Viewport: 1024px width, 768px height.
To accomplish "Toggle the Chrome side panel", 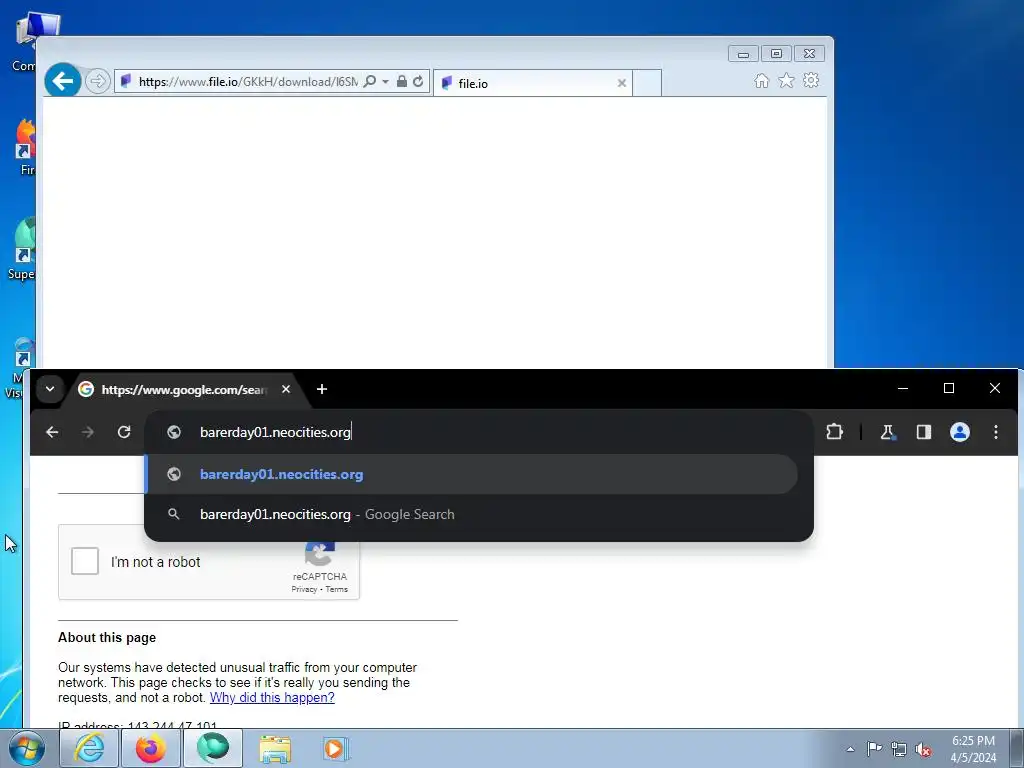I will [923, 432].
